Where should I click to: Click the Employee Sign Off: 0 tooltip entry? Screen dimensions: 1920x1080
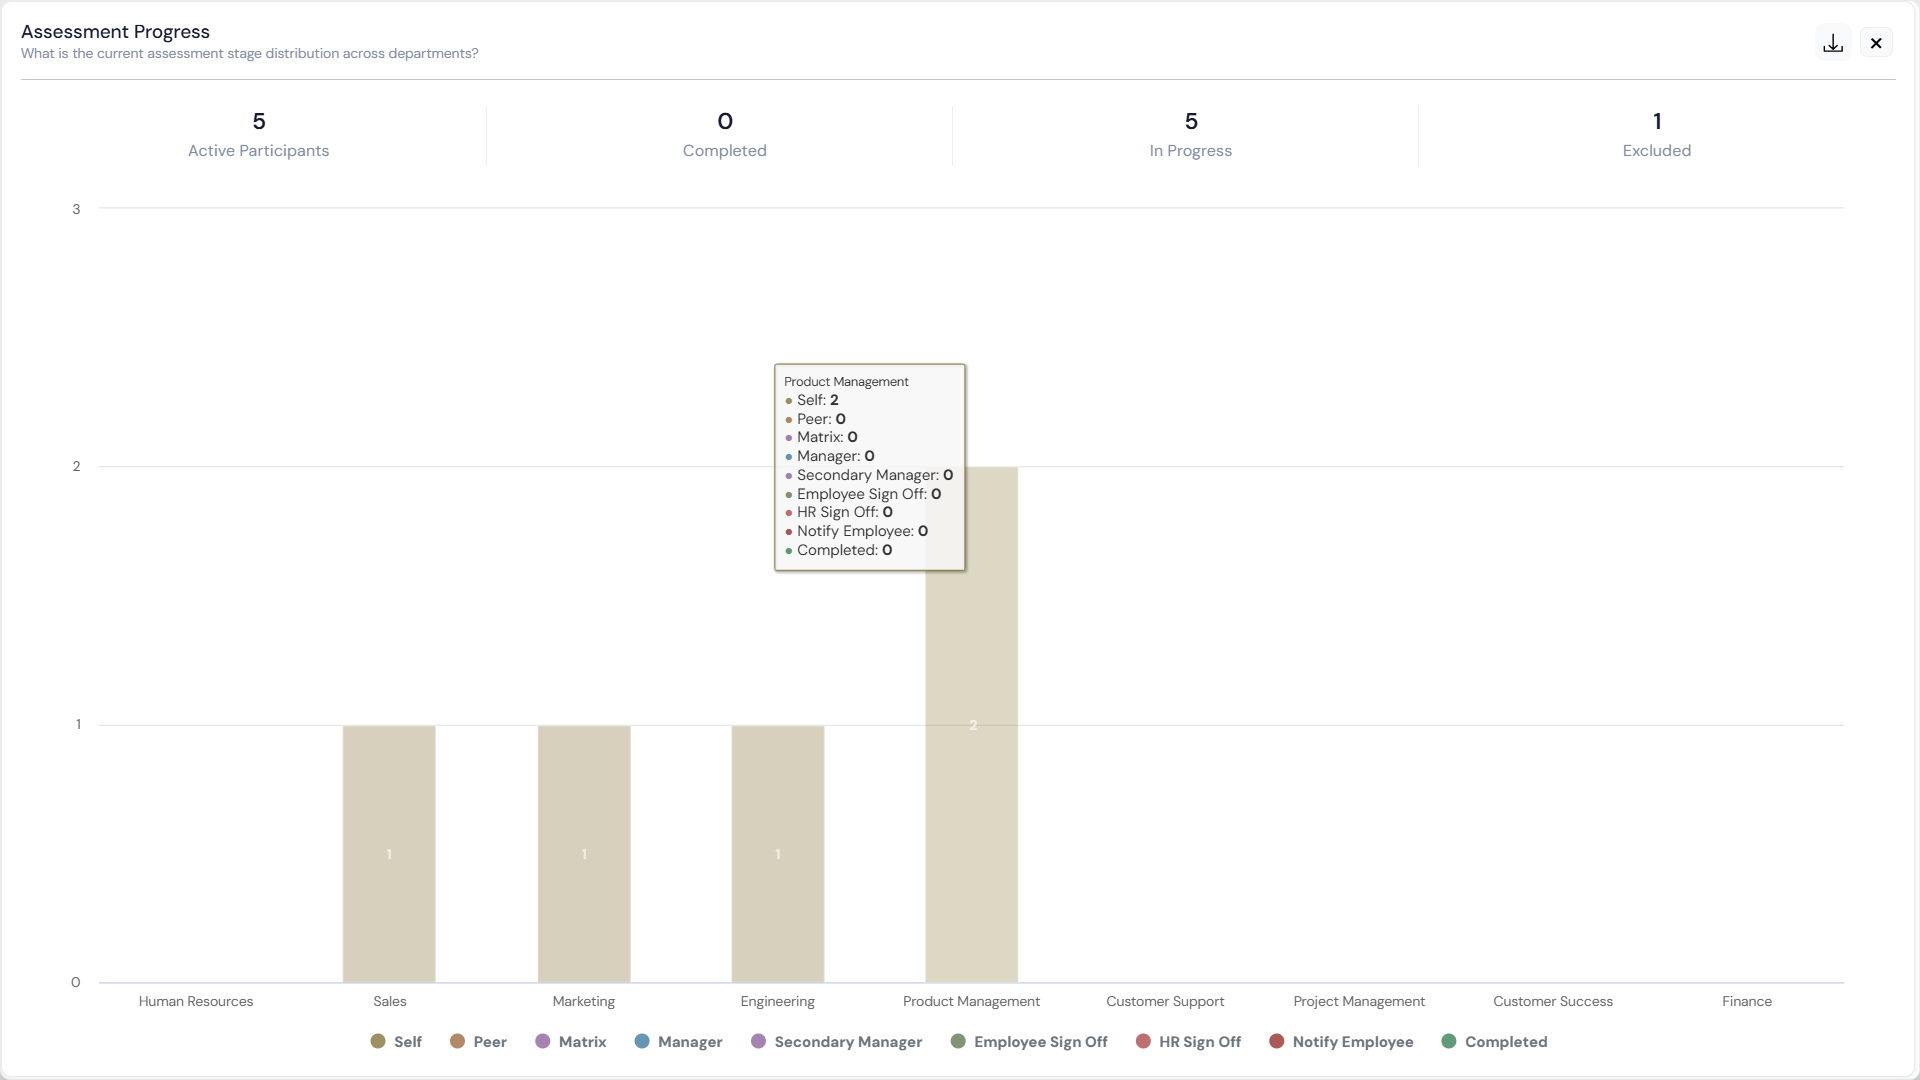click(x=863, y=494)
